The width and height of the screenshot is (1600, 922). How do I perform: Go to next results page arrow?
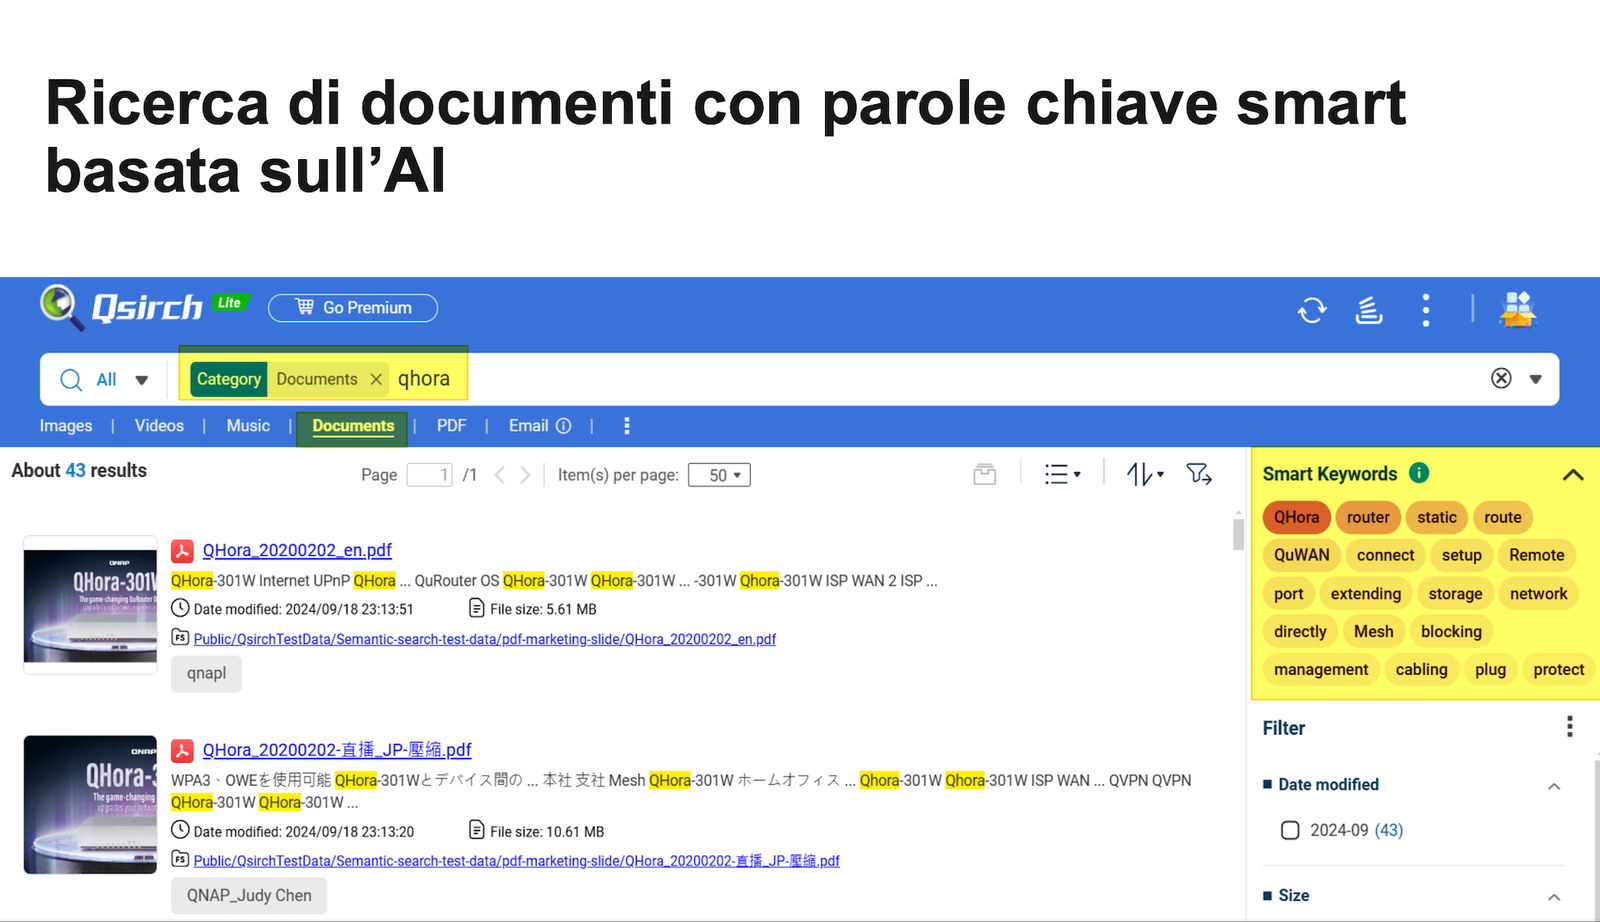tap(525, 475)
